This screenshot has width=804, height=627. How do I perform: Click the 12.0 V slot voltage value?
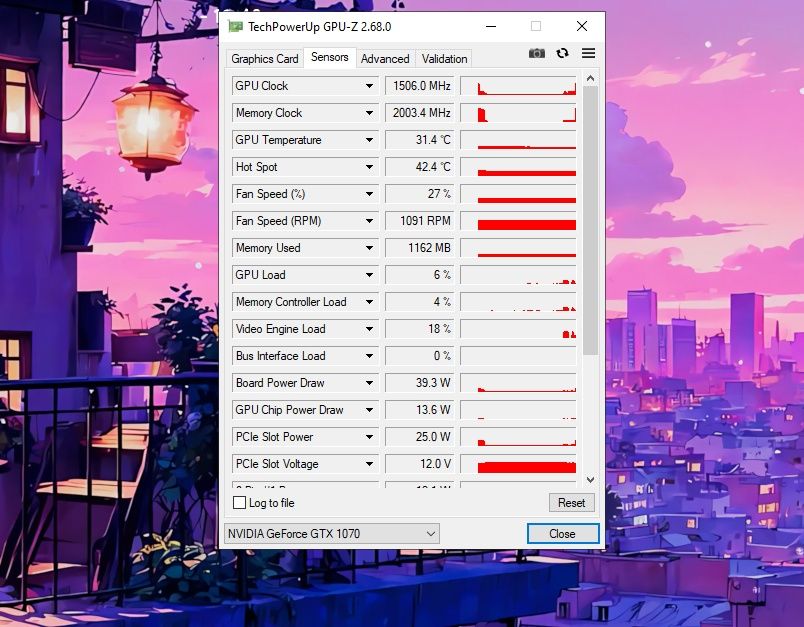(419, 464)
